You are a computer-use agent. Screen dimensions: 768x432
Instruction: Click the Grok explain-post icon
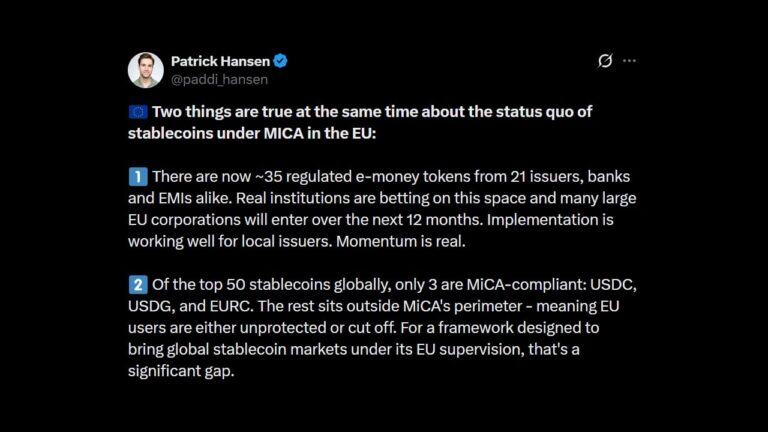pos(605,61)
